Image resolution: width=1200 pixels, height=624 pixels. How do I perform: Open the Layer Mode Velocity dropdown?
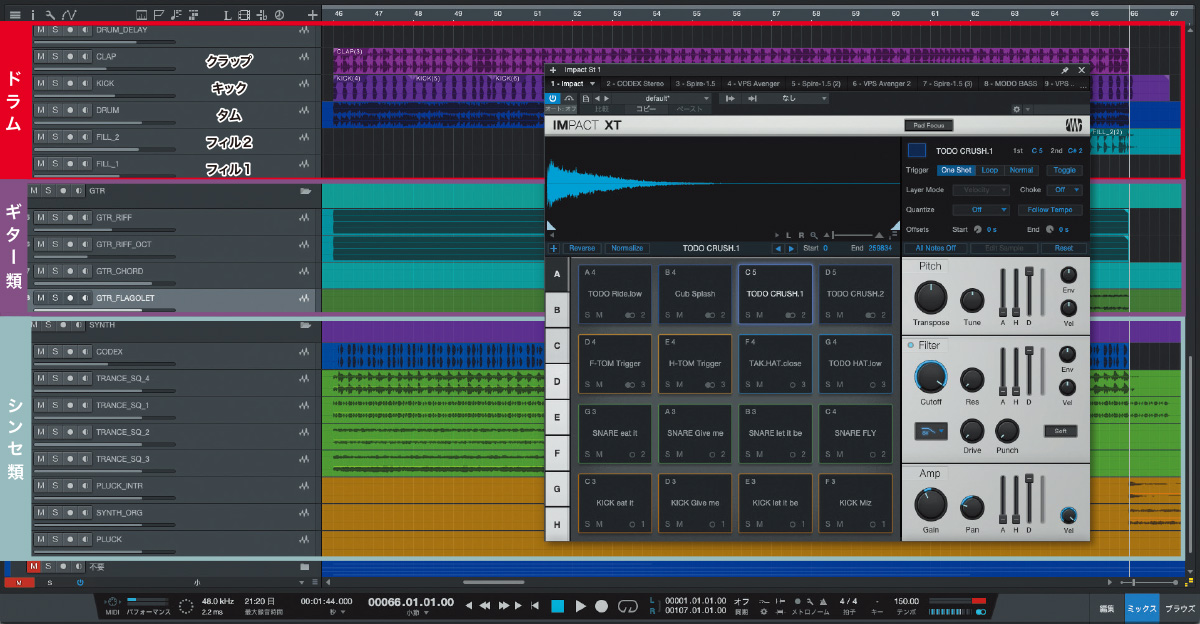pyautogui.click(x=981, y=190)
